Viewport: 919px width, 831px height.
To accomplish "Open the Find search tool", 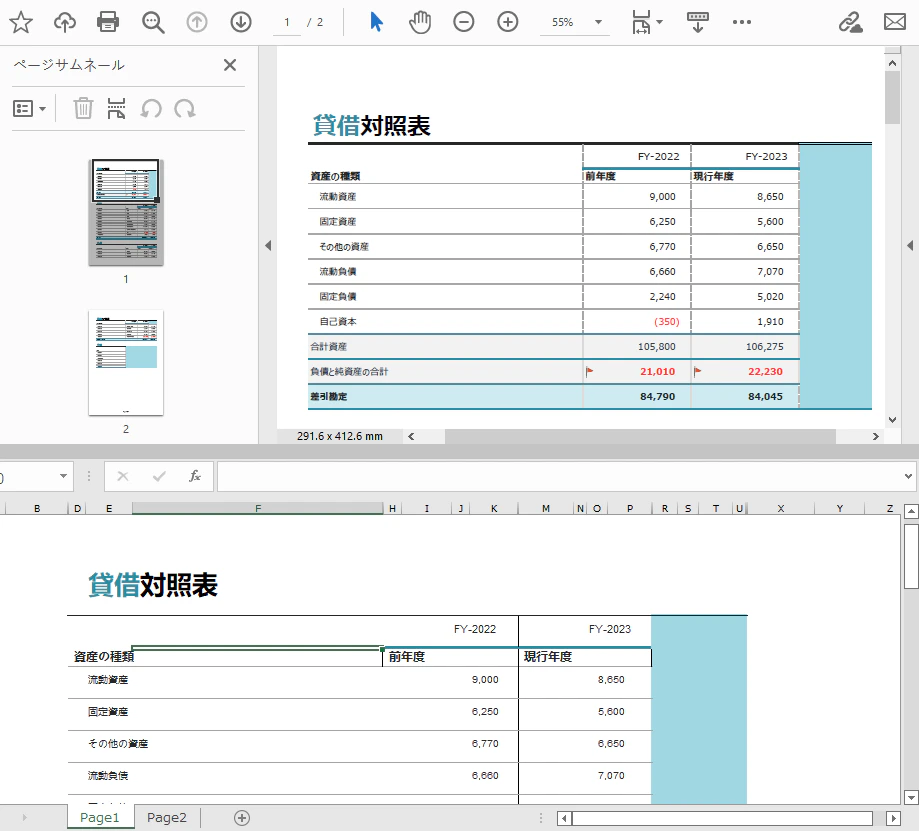I will pyautogui.click(x=151, y=21).
